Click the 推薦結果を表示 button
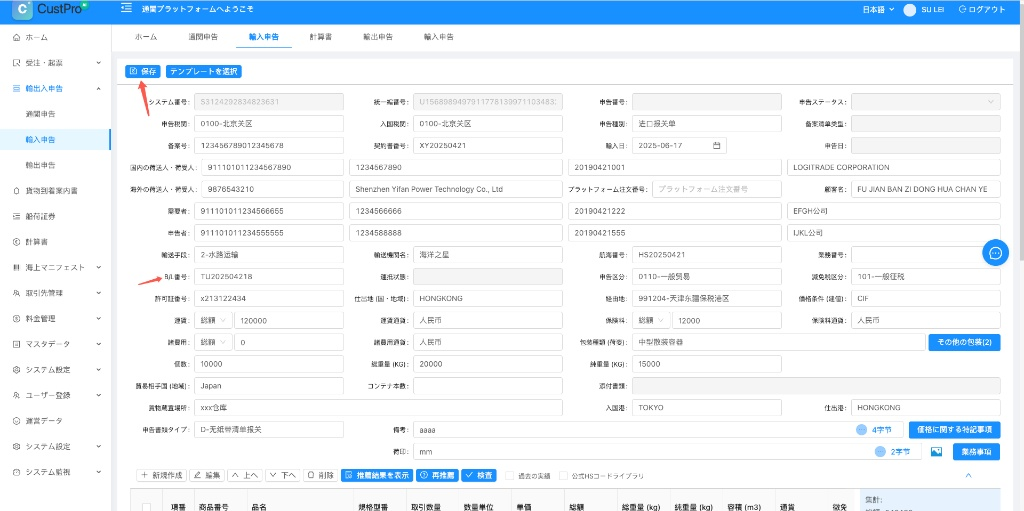1024x511 pixels. [377, 475]
